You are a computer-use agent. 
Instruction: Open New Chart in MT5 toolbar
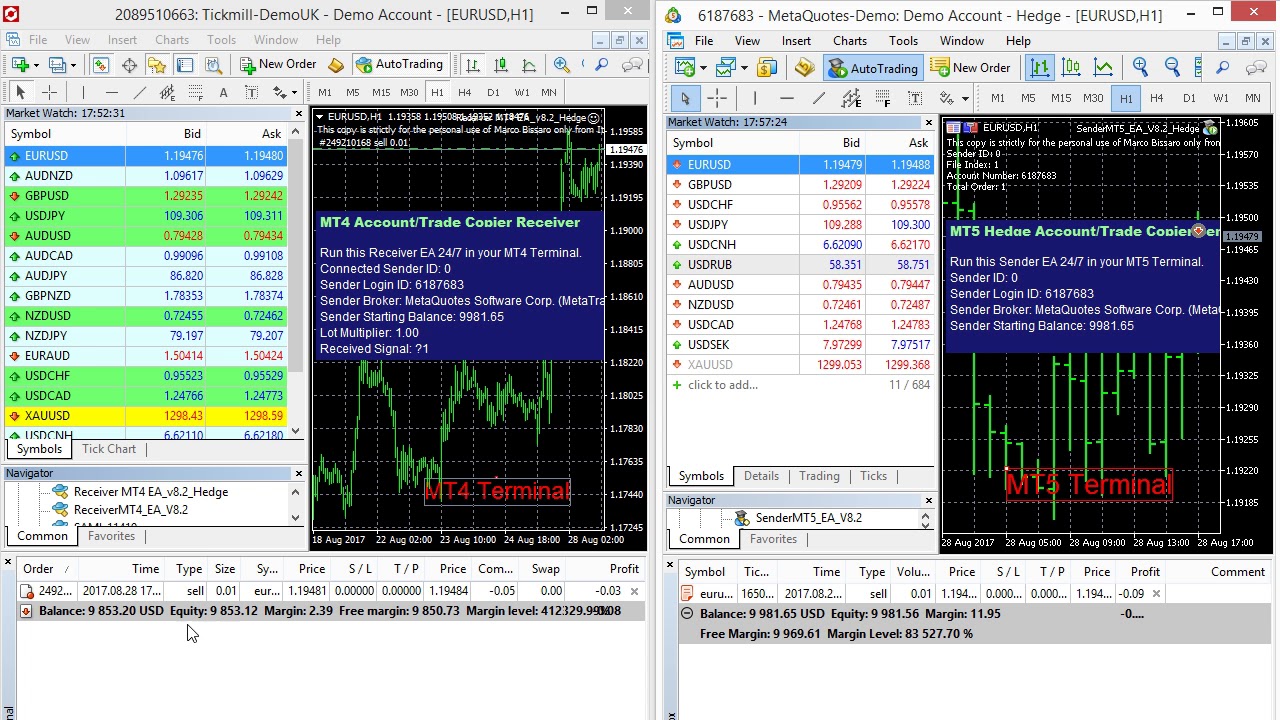coord(684,67)
